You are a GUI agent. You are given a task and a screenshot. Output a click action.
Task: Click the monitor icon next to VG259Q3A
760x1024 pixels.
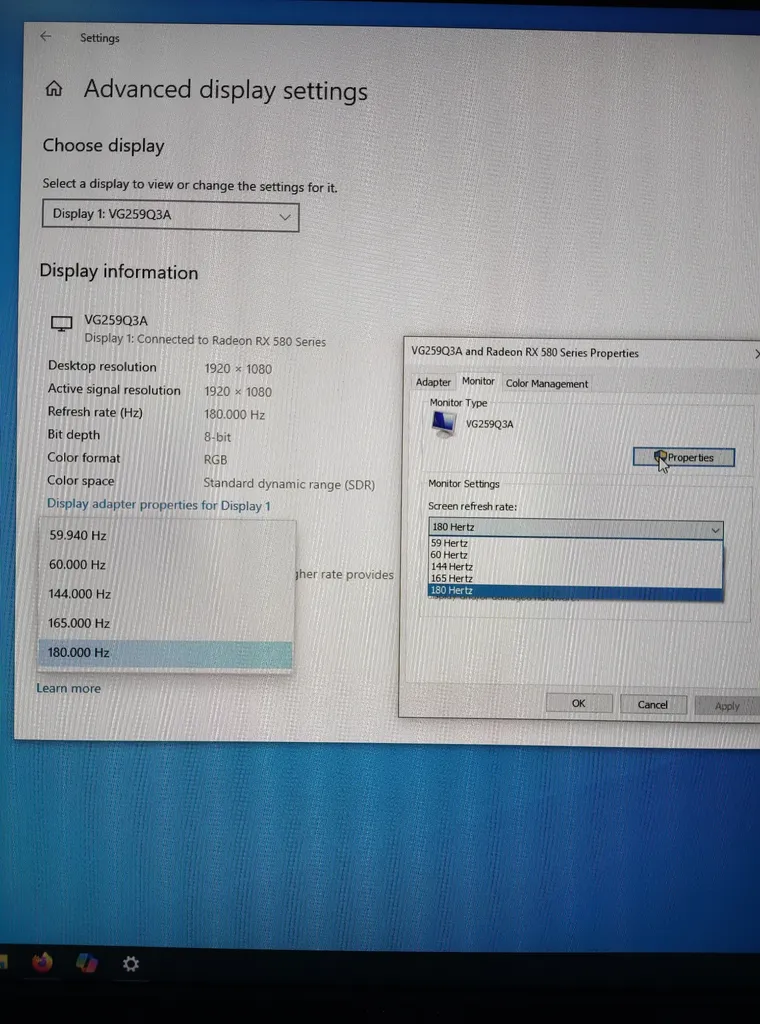62,322
